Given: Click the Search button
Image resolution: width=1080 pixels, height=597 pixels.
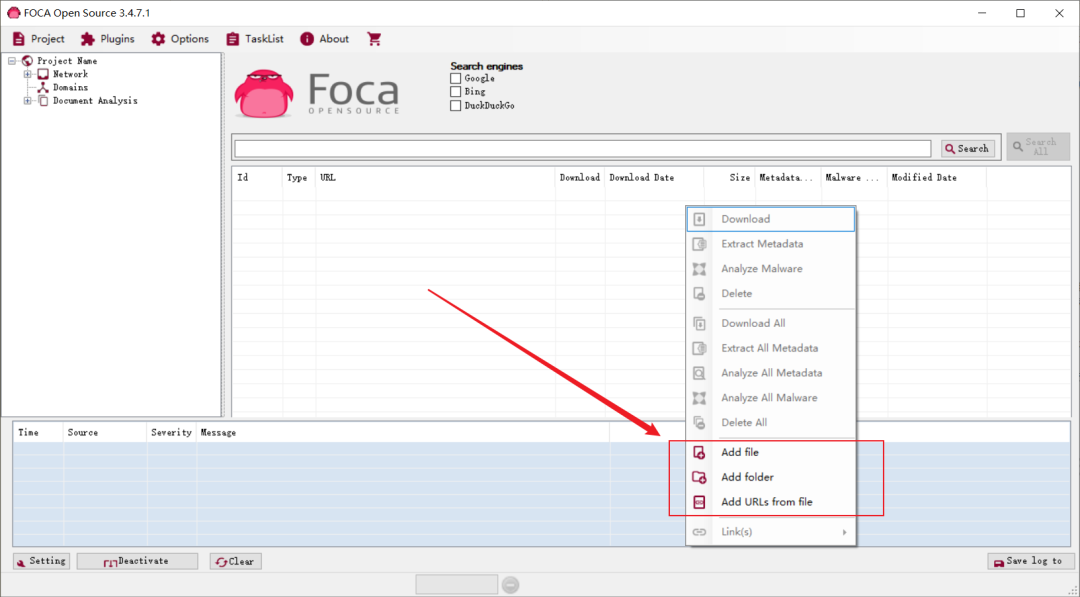Looking at the screenshot, I should [x=968, y=149].
